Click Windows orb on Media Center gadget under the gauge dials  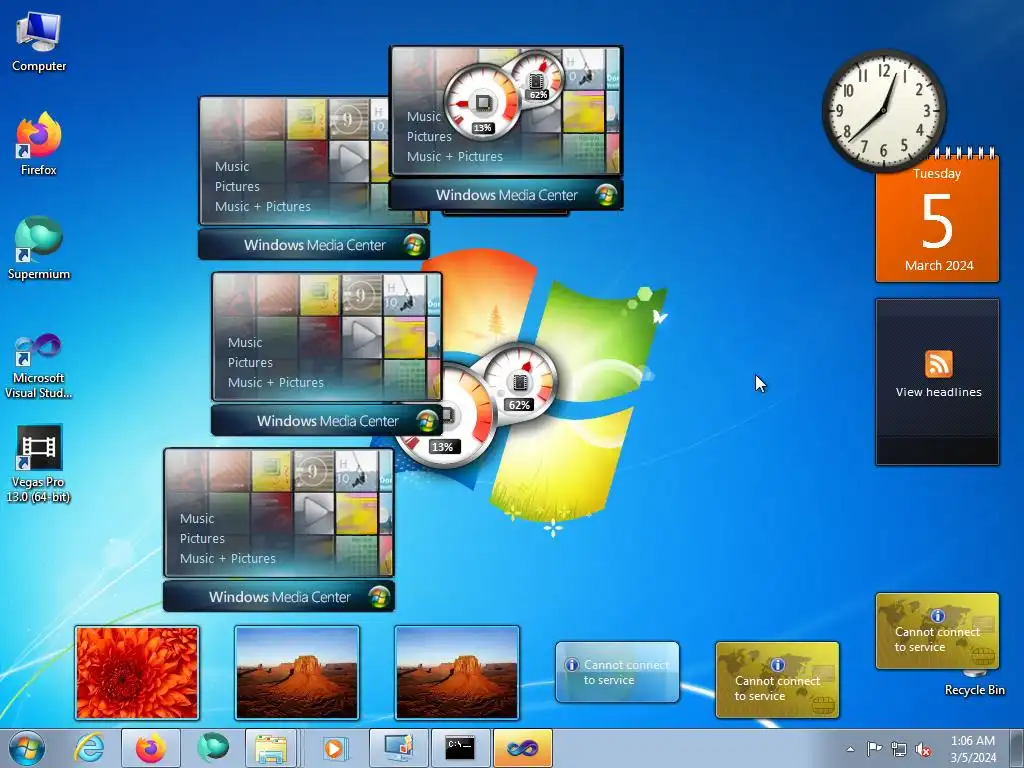[x=607, y=195]
